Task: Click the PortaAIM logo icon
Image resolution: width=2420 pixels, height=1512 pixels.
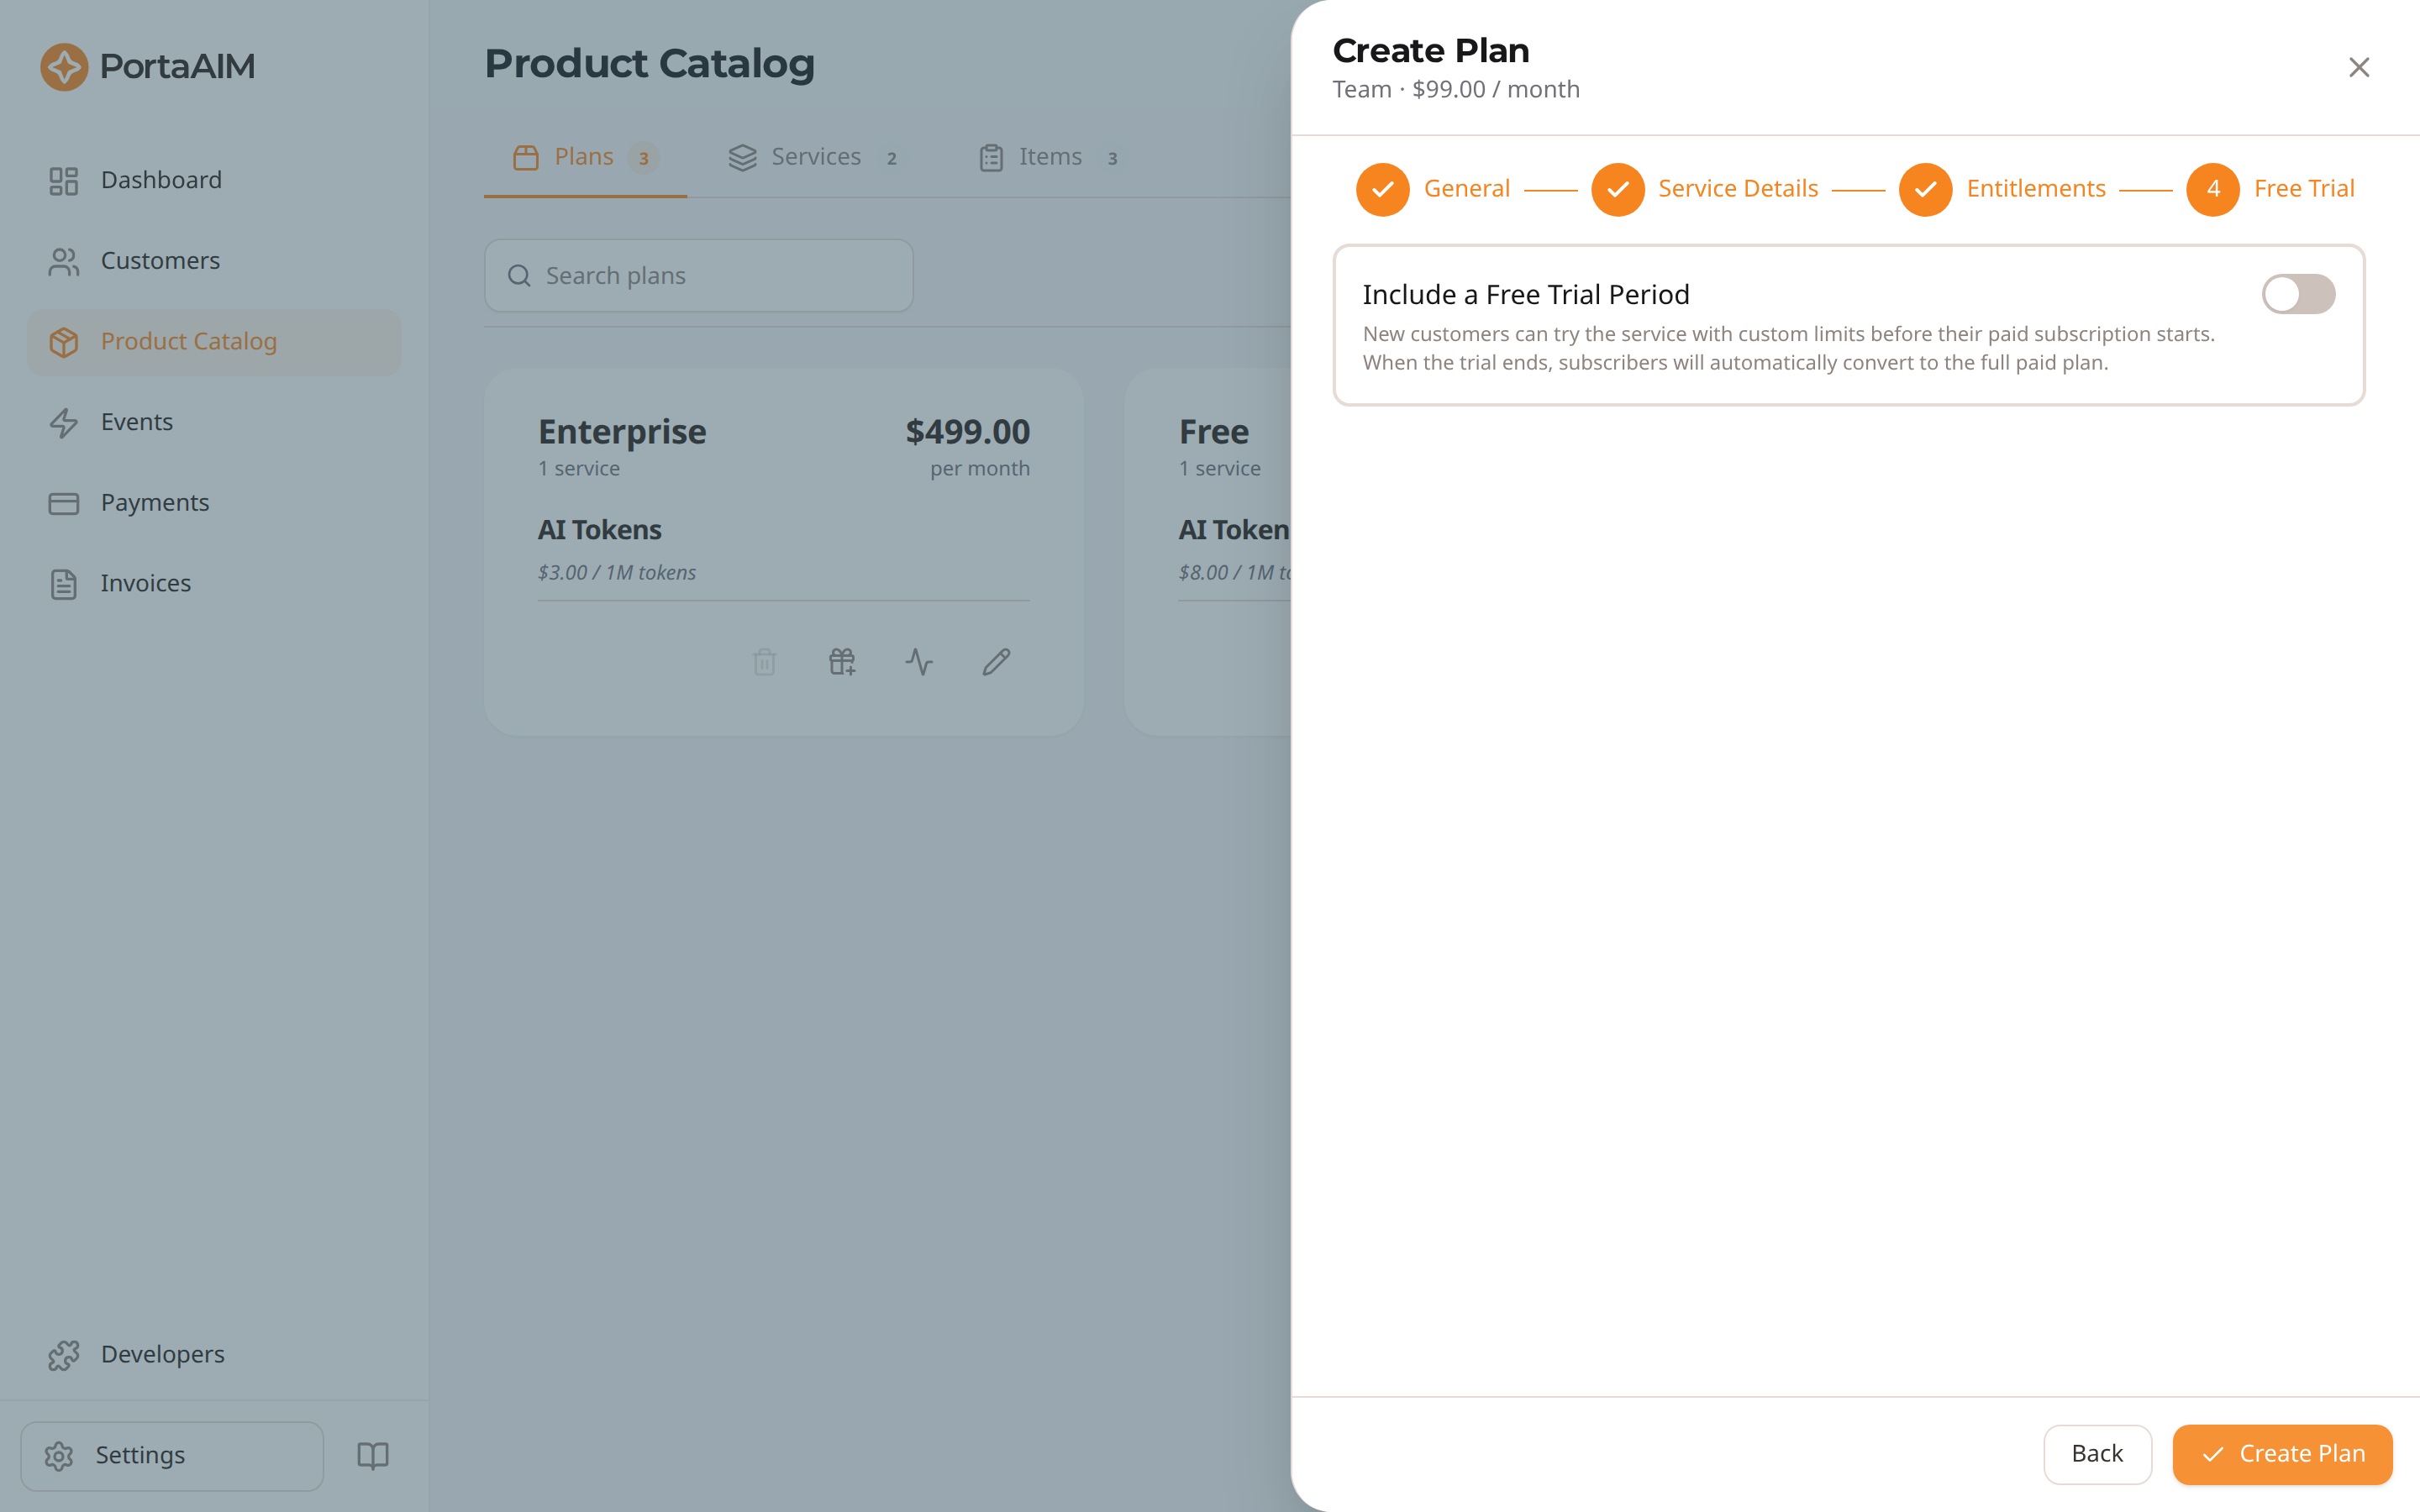Action: coord(64,67)
